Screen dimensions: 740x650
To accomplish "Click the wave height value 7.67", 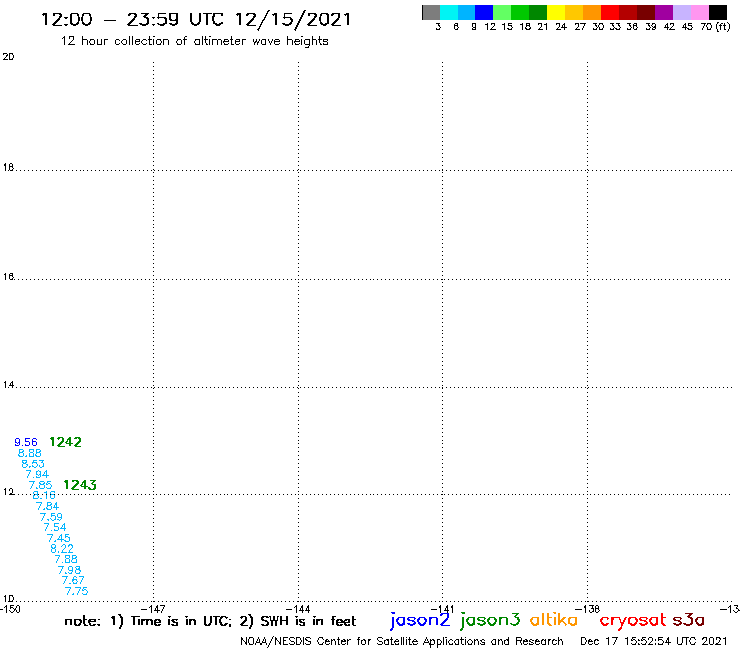I will [x=73, y=580].
